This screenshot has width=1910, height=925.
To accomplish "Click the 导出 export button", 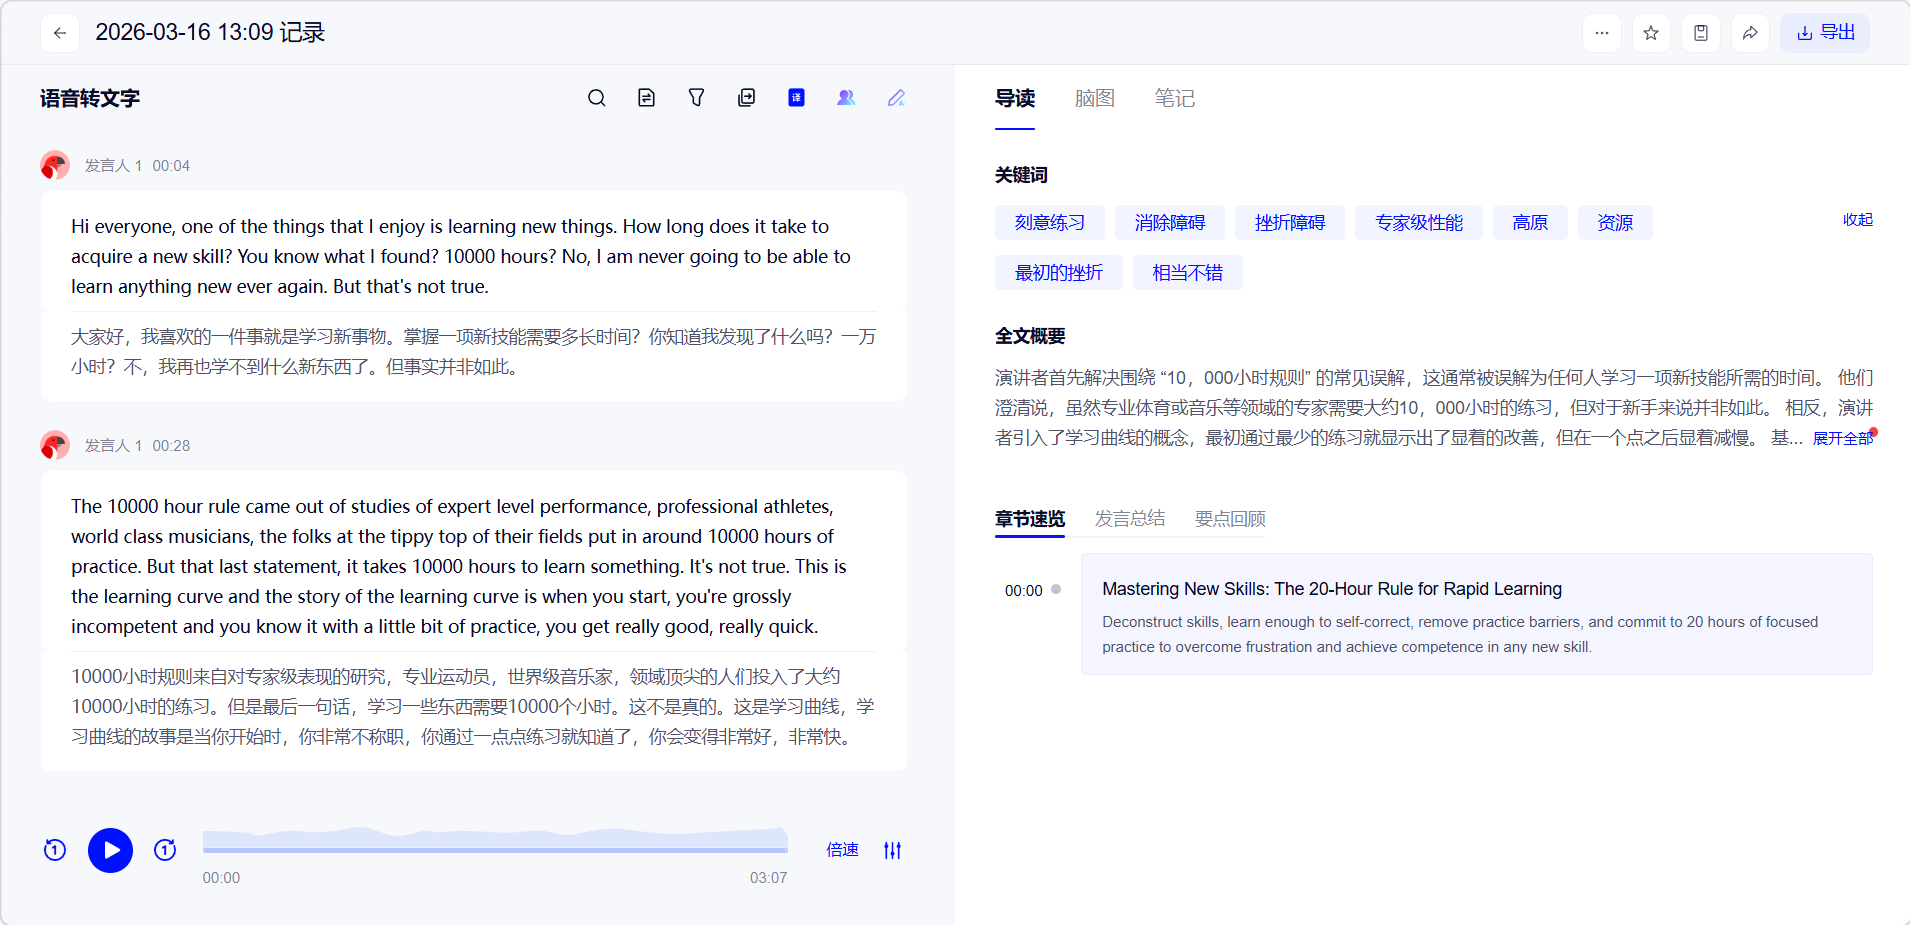I will click(1825, 33).
